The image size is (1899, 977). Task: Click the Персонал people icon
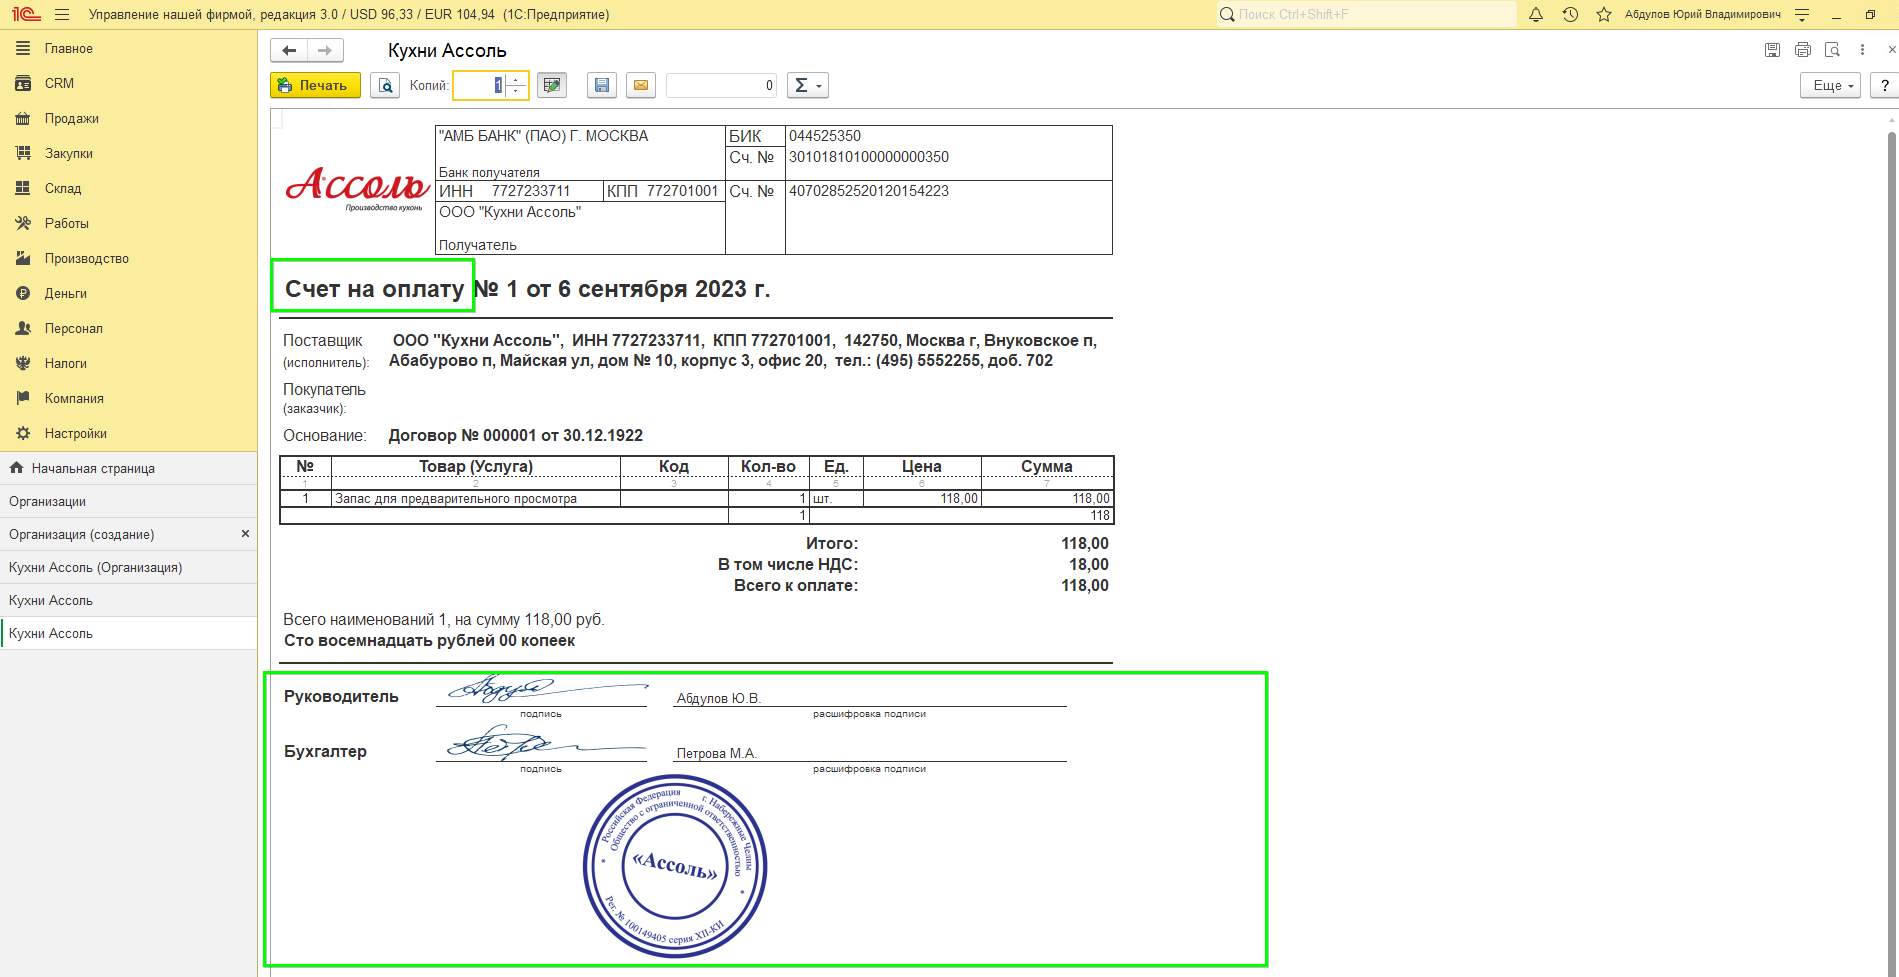point(23,328)
